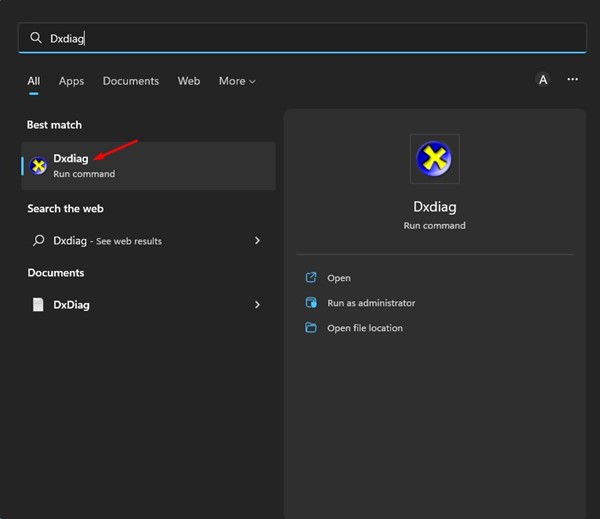Click the account avatar labeled A
Image resolution: width=600 pixels, height=519 pixels.
coord(543,80)
